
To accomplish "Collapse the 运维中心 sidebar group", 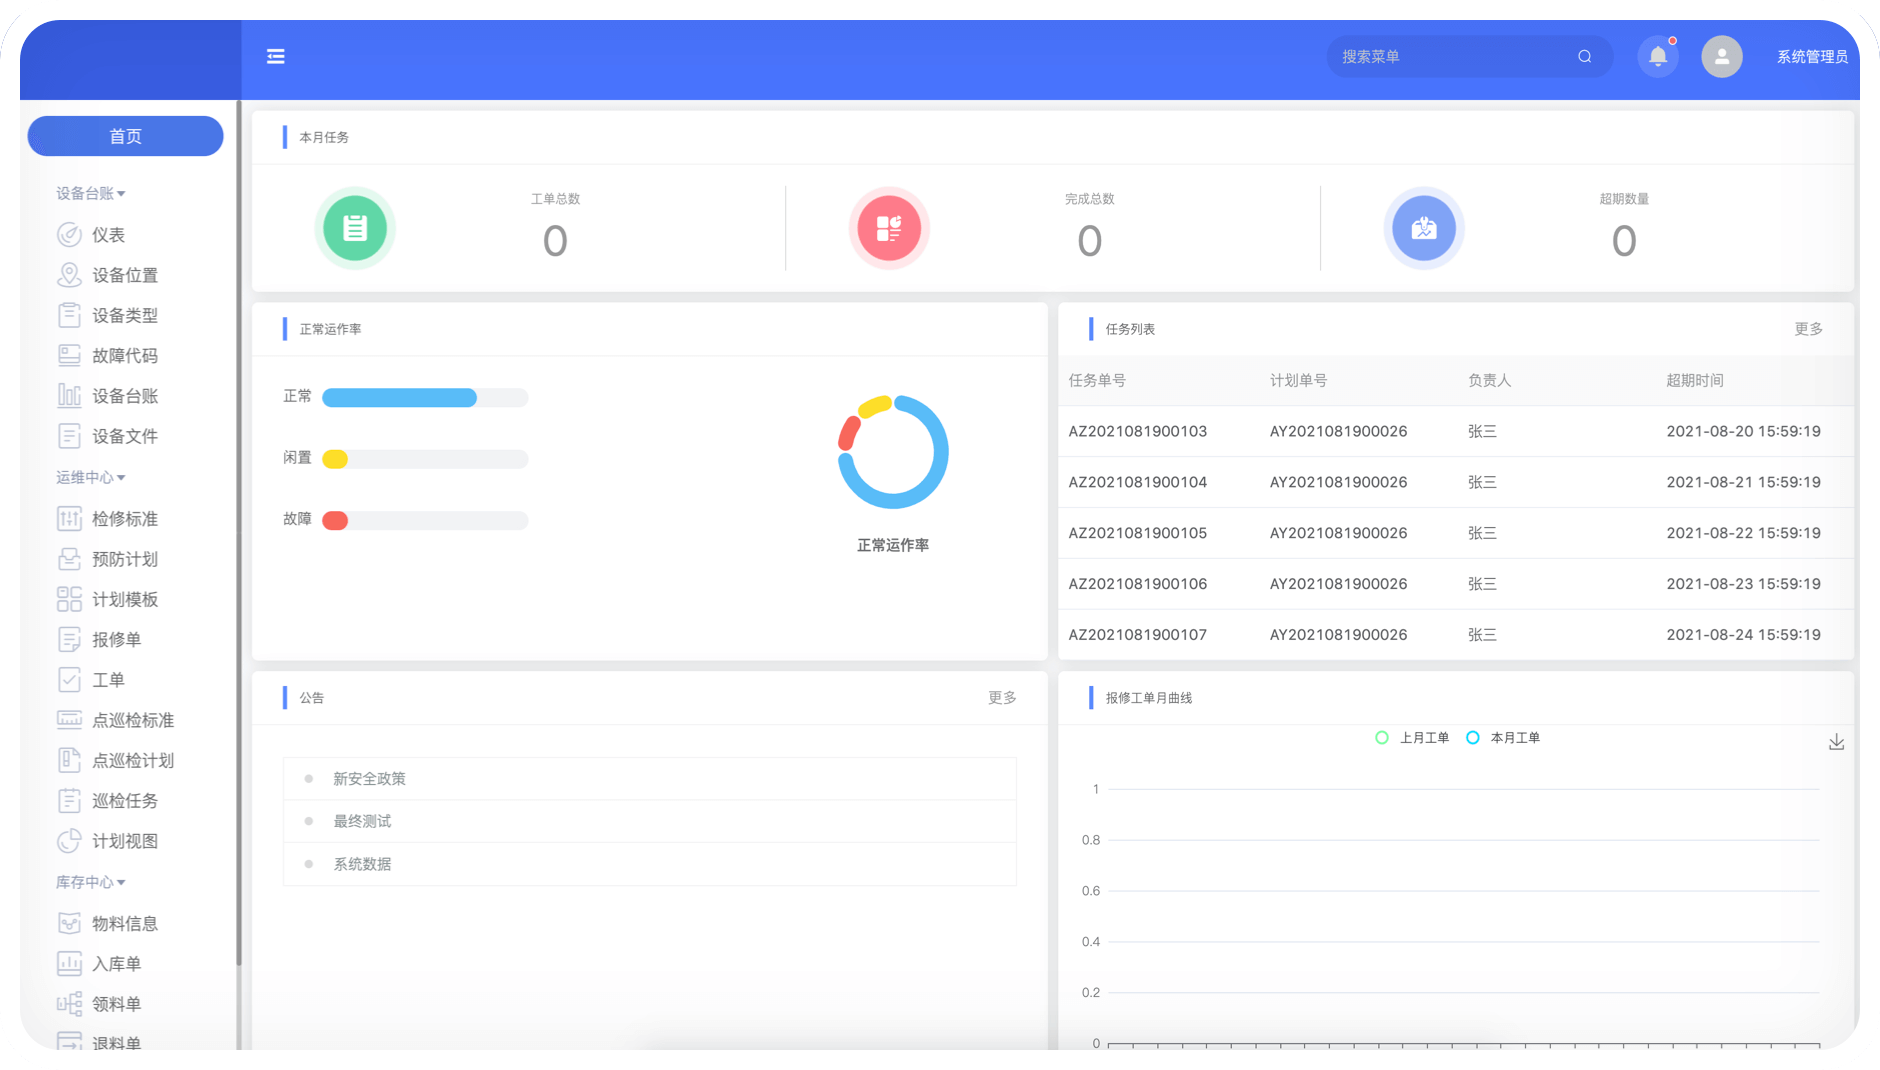I will pos(90,478).
